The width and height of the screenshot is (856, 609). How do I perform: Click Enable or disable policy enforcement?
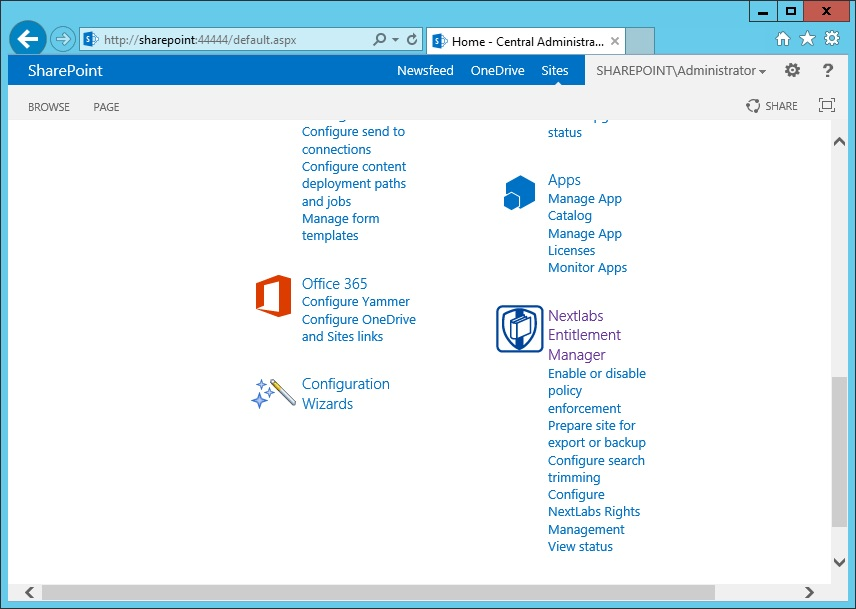tap(597, 391)
